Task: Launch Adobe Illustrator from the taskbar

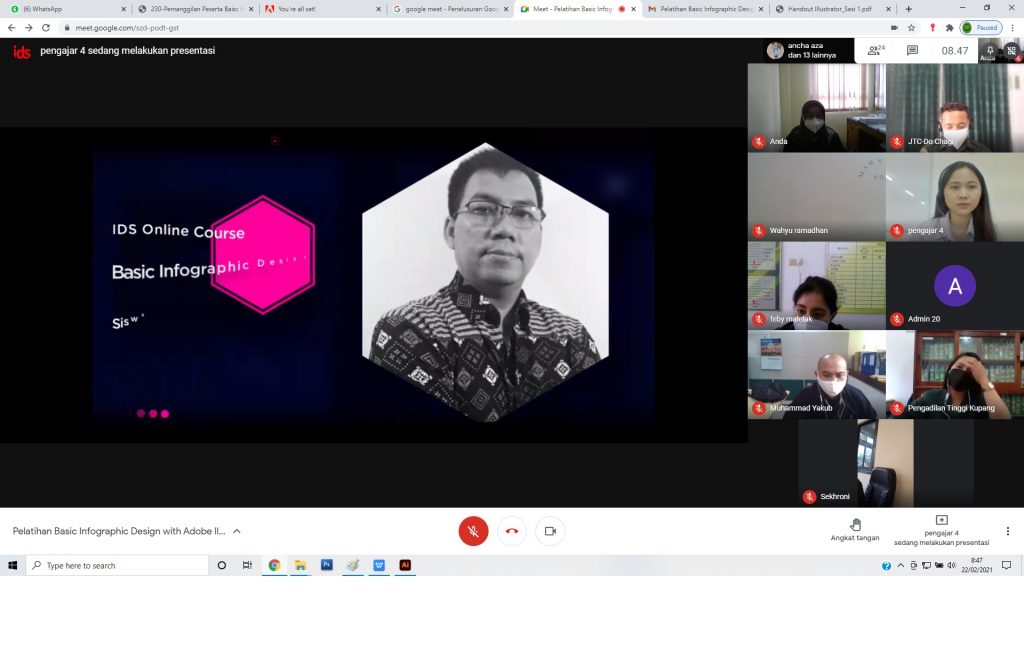Action: point(405,565)
